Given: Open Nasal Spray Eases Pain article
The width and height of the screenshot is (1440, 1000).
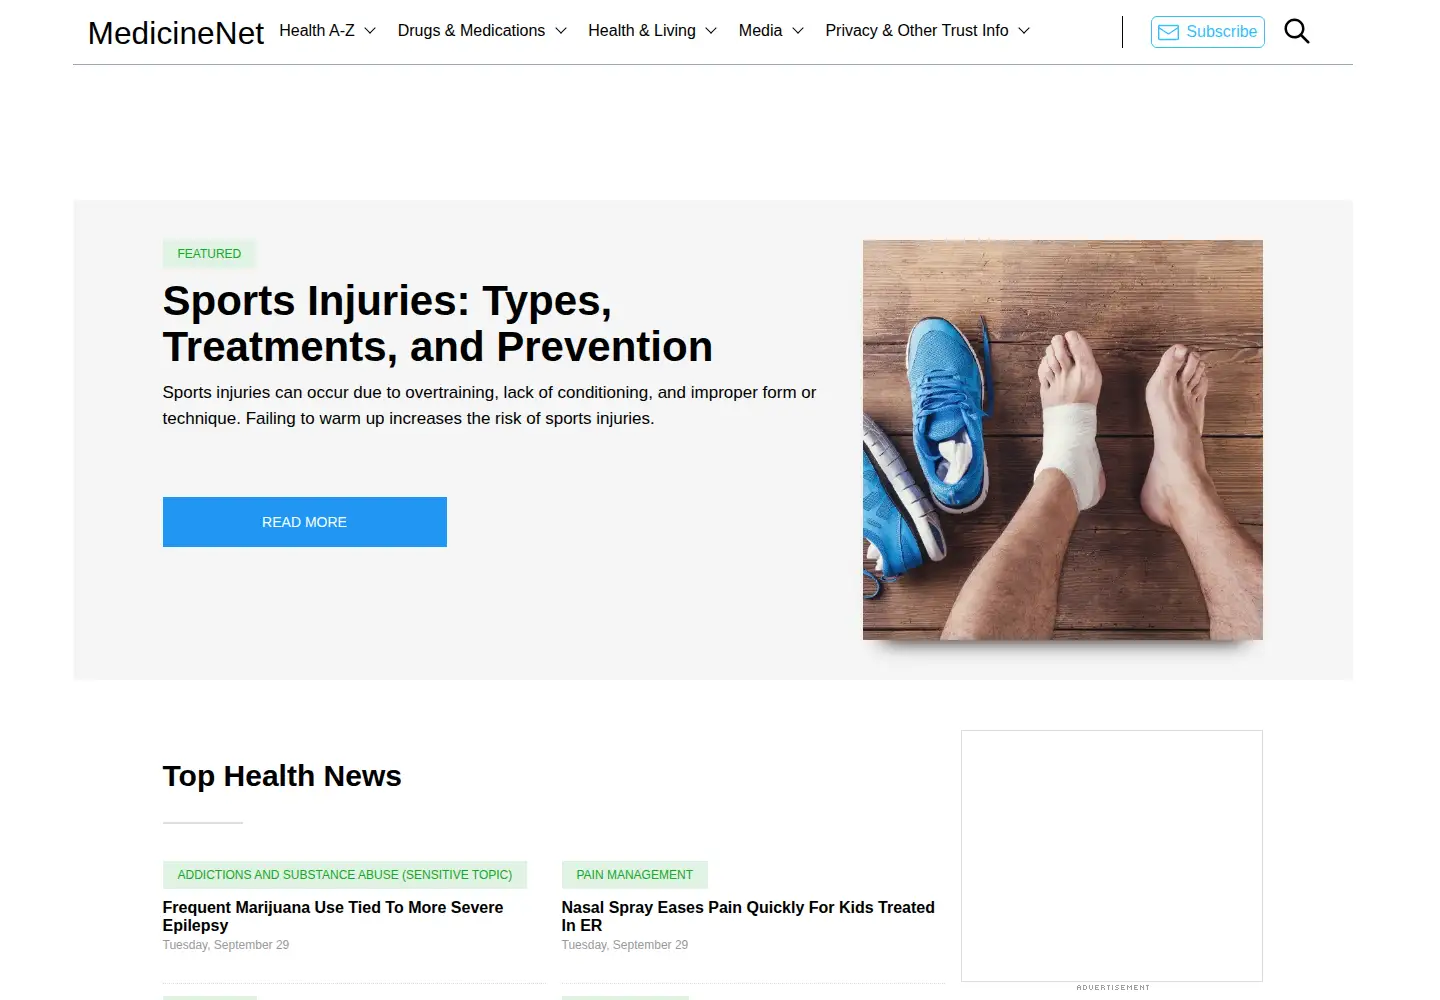Looking at the screenshot, I should tap(748, 916).
